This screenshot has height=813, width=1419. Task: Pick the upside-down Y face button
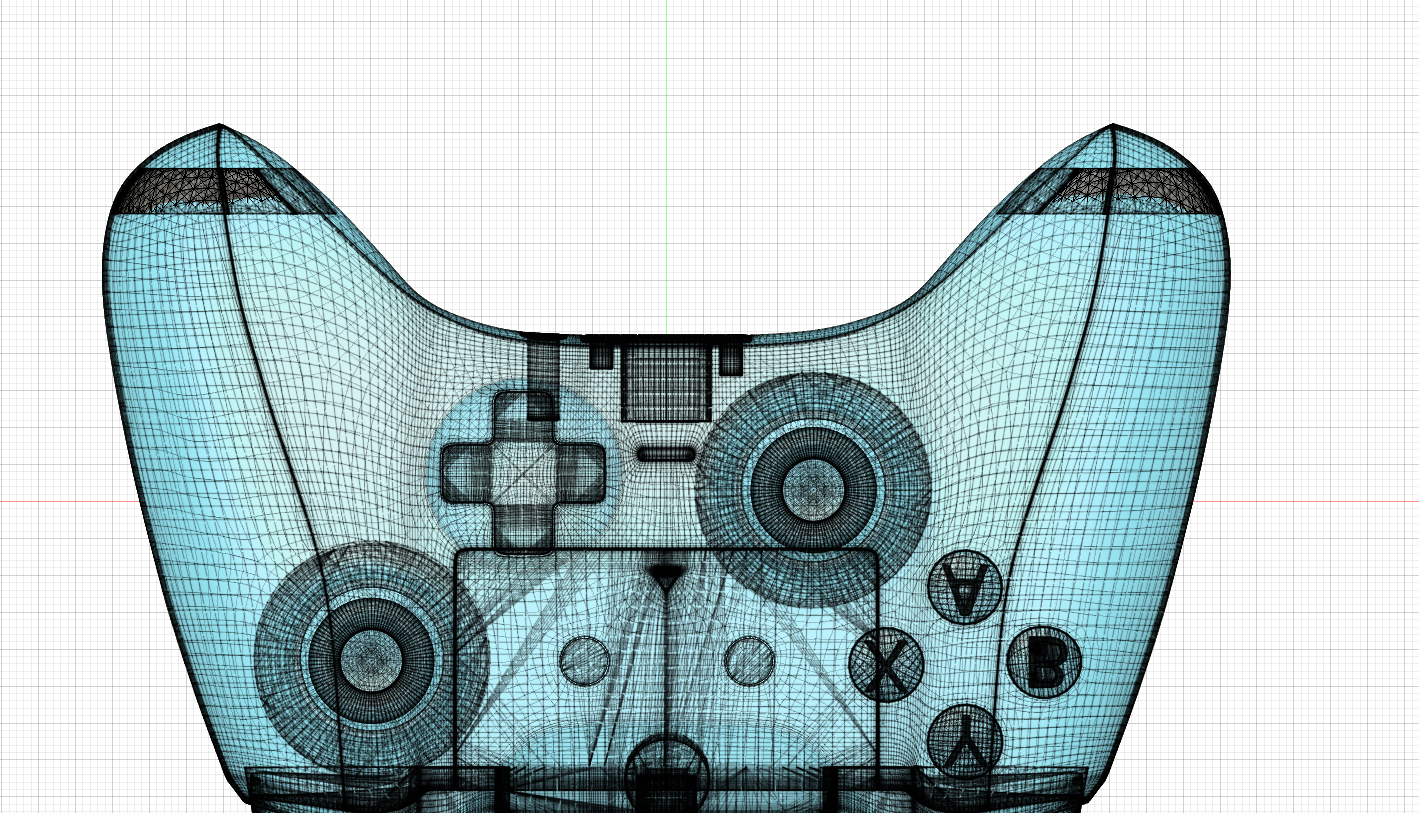[x=965, y=741]
